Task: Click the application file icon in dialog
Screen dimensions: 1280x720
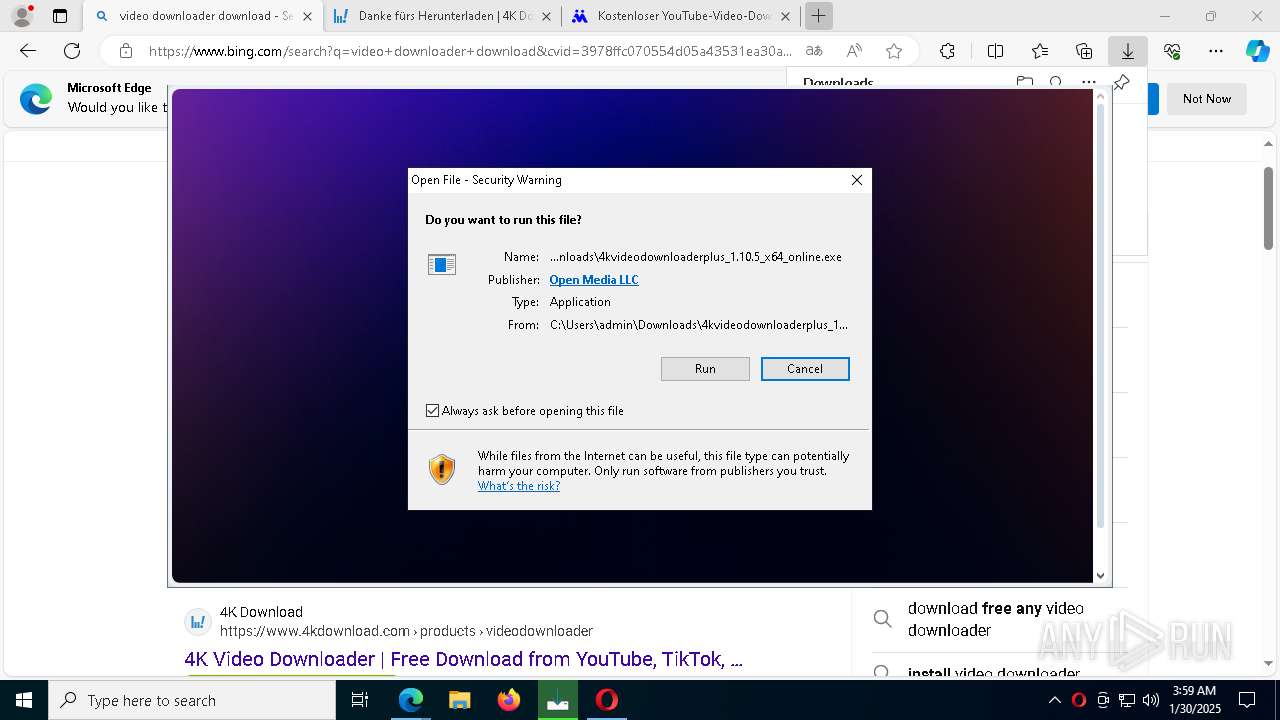Action: click(442, 264)
